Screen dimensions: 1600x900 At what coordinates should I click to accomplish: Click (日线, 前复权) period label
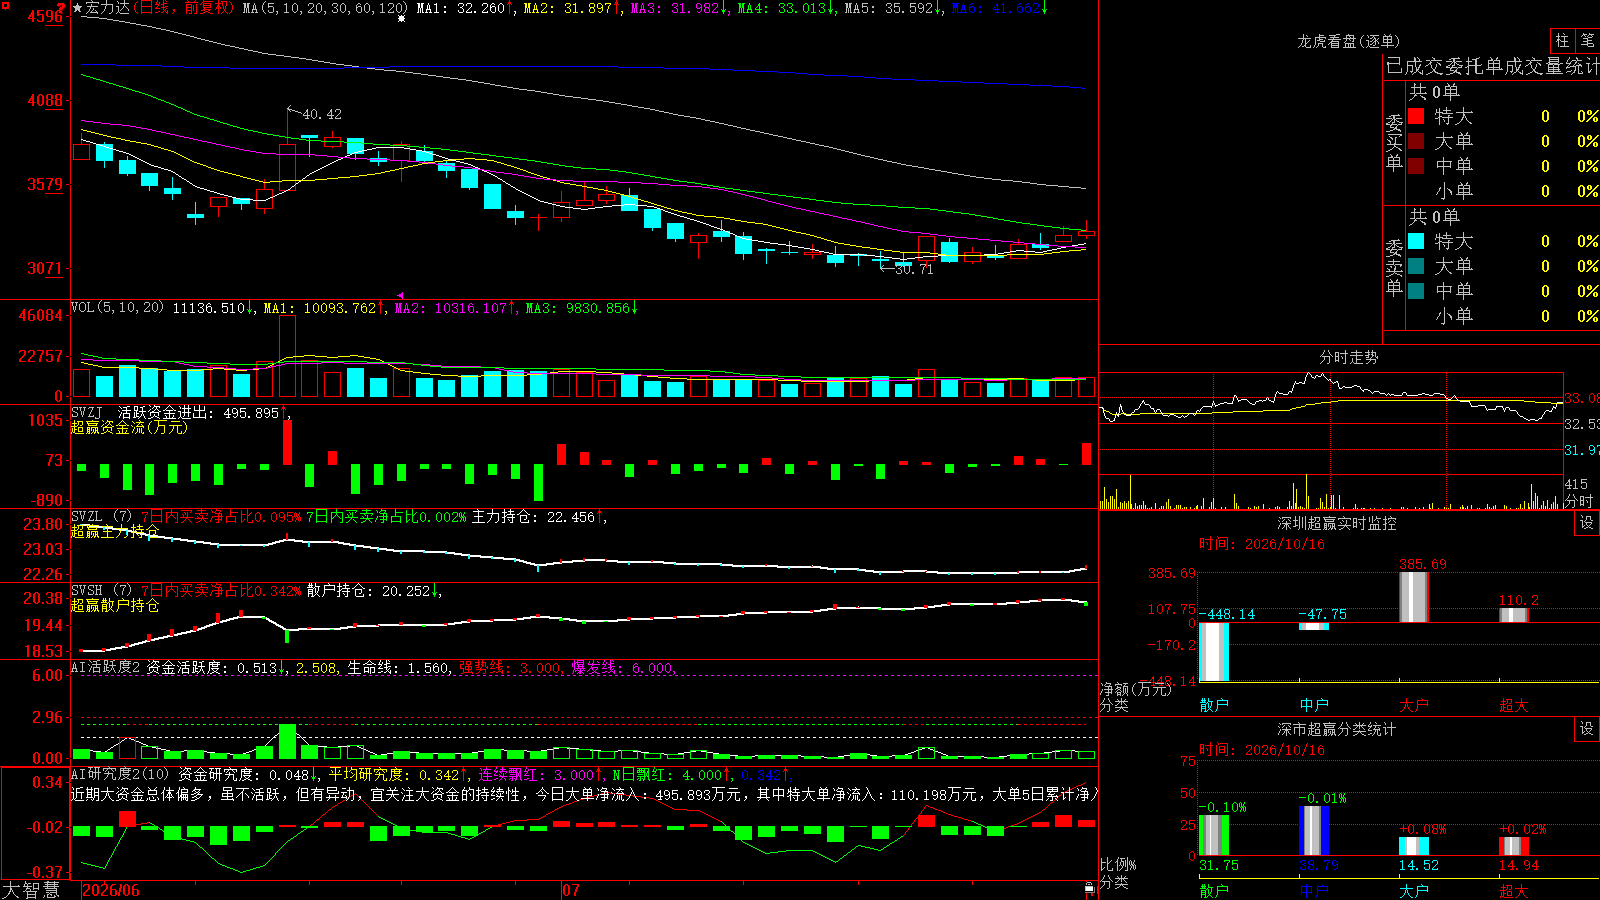pos(183,8)
